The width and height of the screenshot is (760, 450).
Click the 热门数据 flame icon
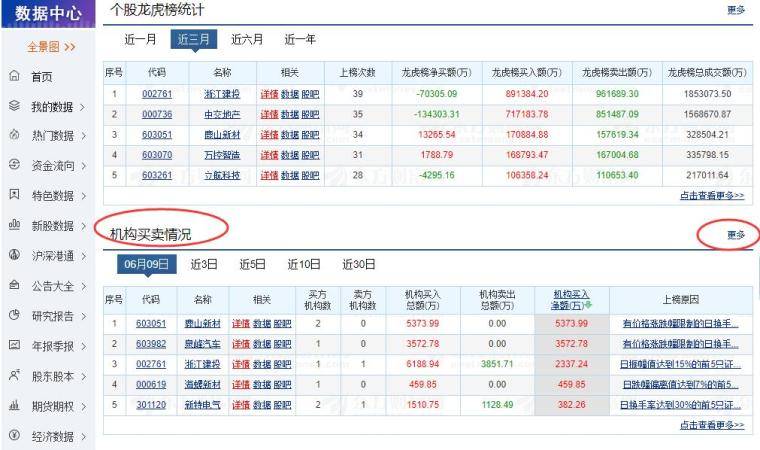15,135
